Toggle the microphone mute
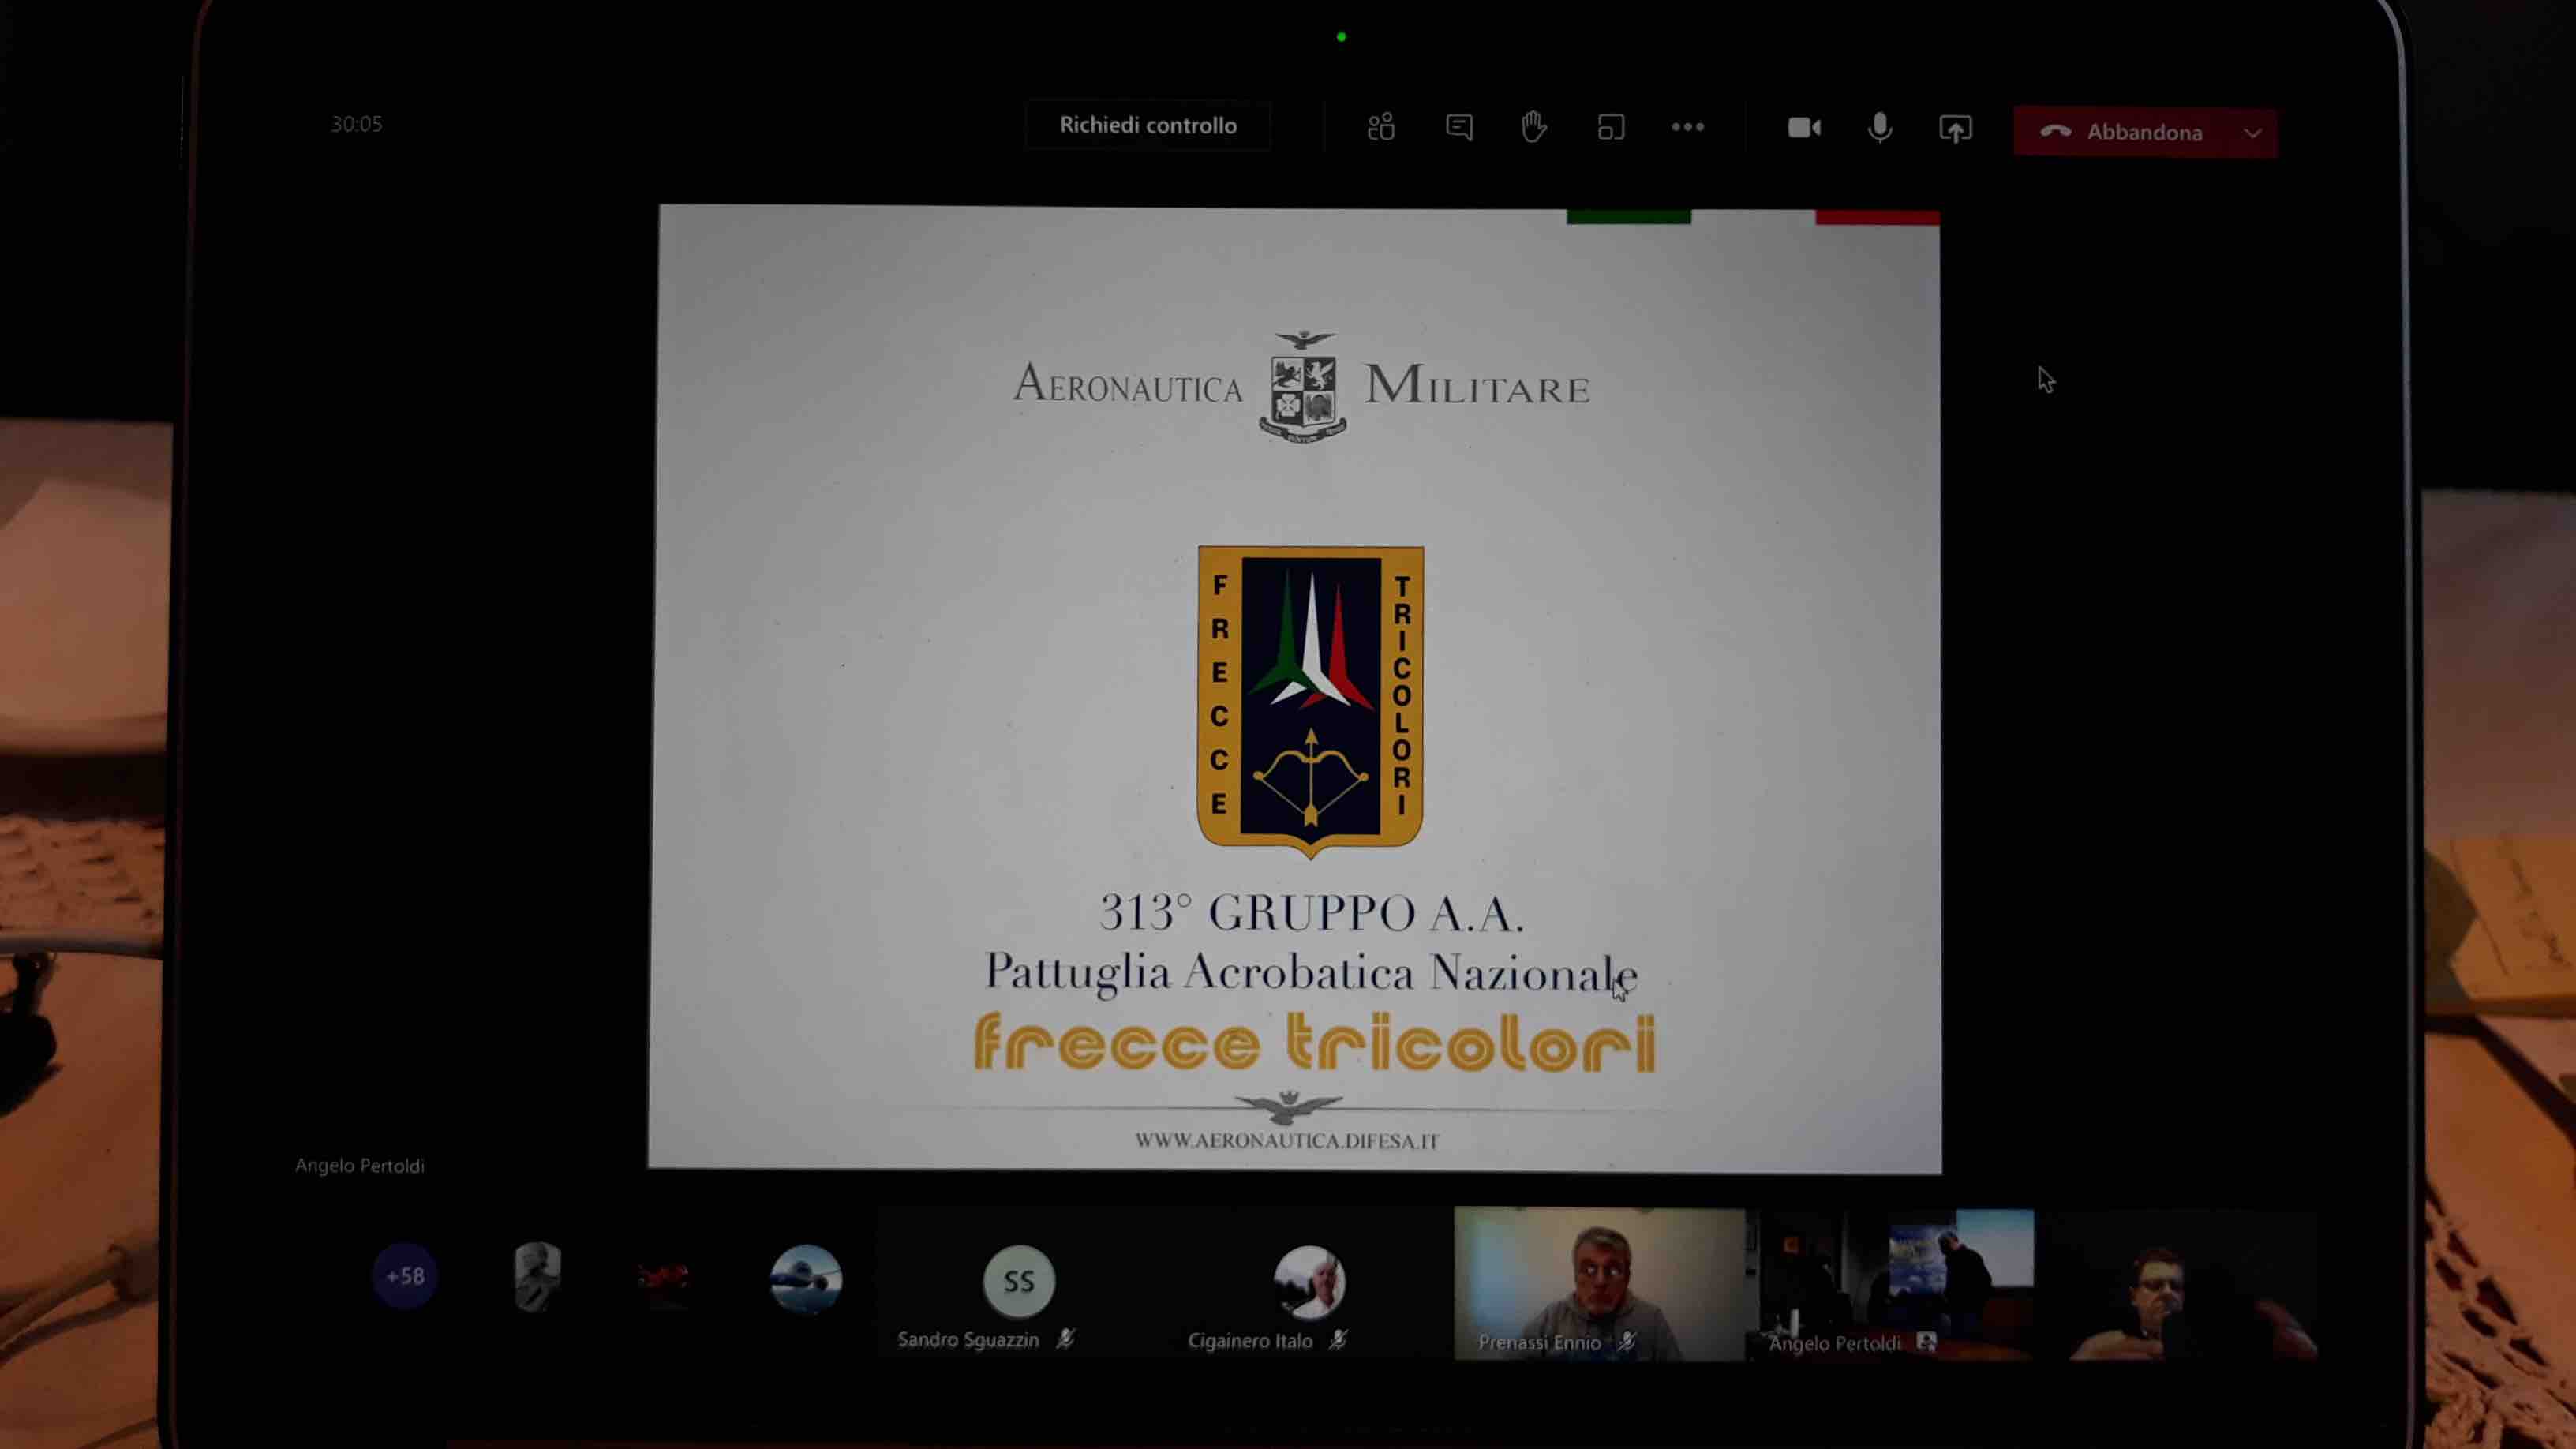This screenshot has height=1449, width=2576. 1880,128
